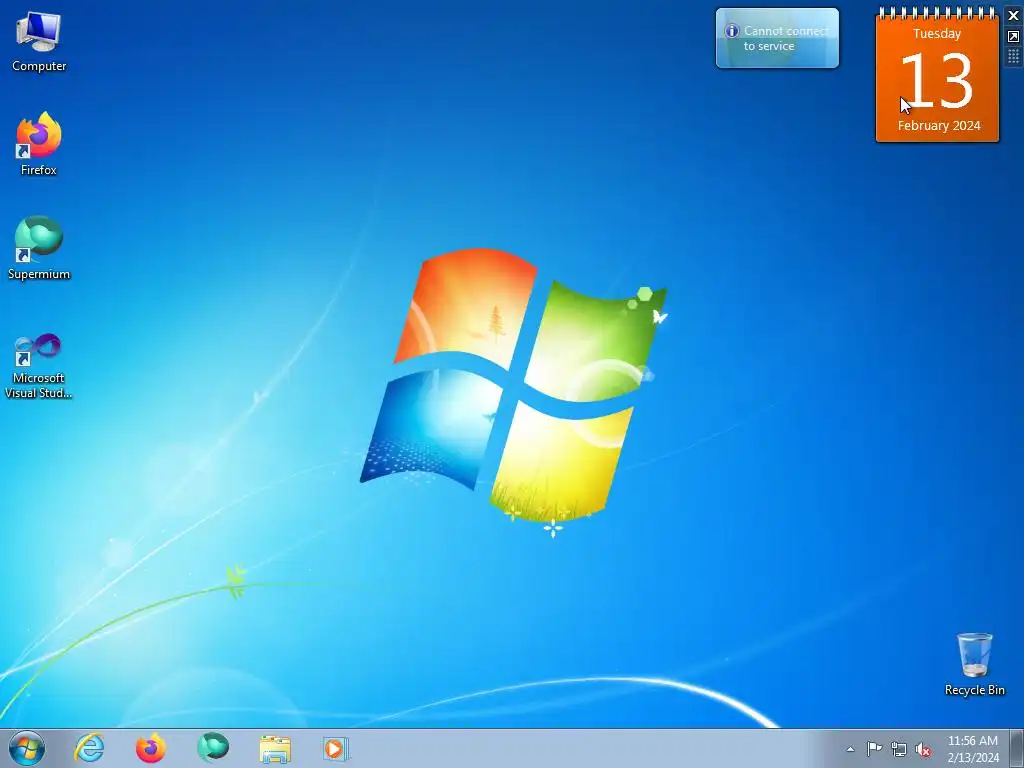Open Windows Media Player from the taskbar

coord(336,748)
